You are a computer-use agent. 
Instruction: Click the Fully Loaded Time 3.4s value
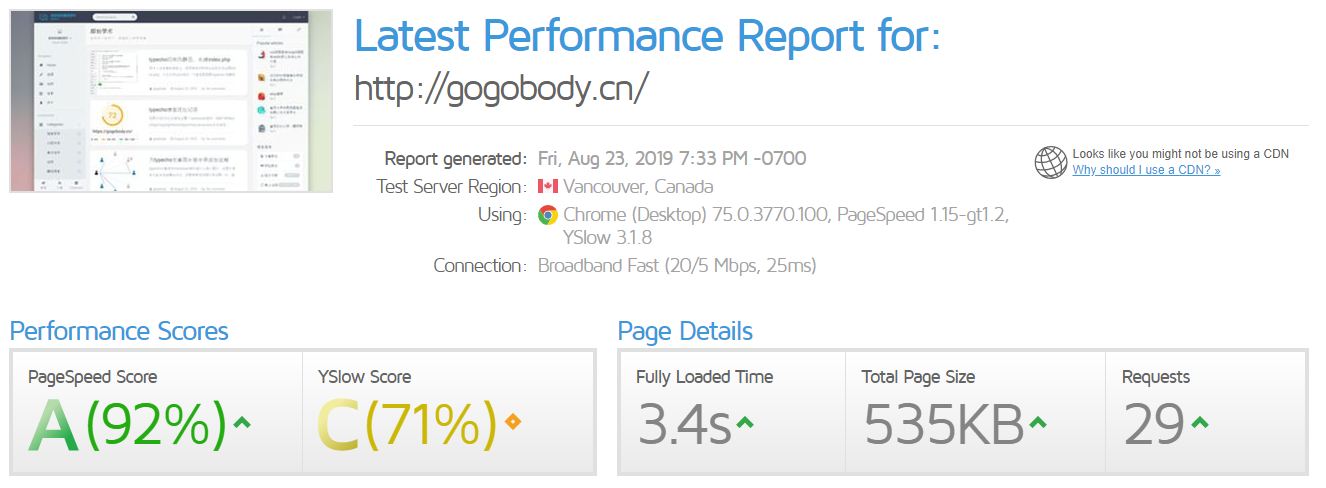[684, 424]
